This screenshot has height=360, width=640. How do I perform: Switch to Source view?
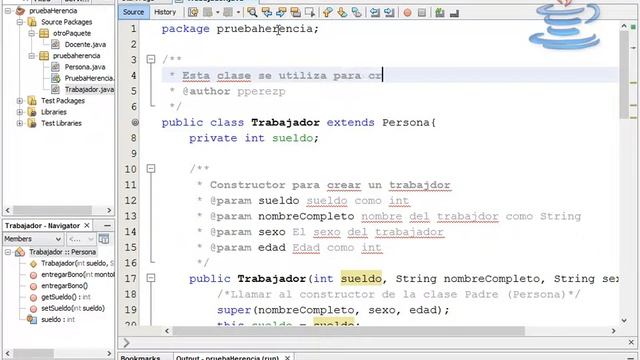pyautogui.click(x=133, y=12)
